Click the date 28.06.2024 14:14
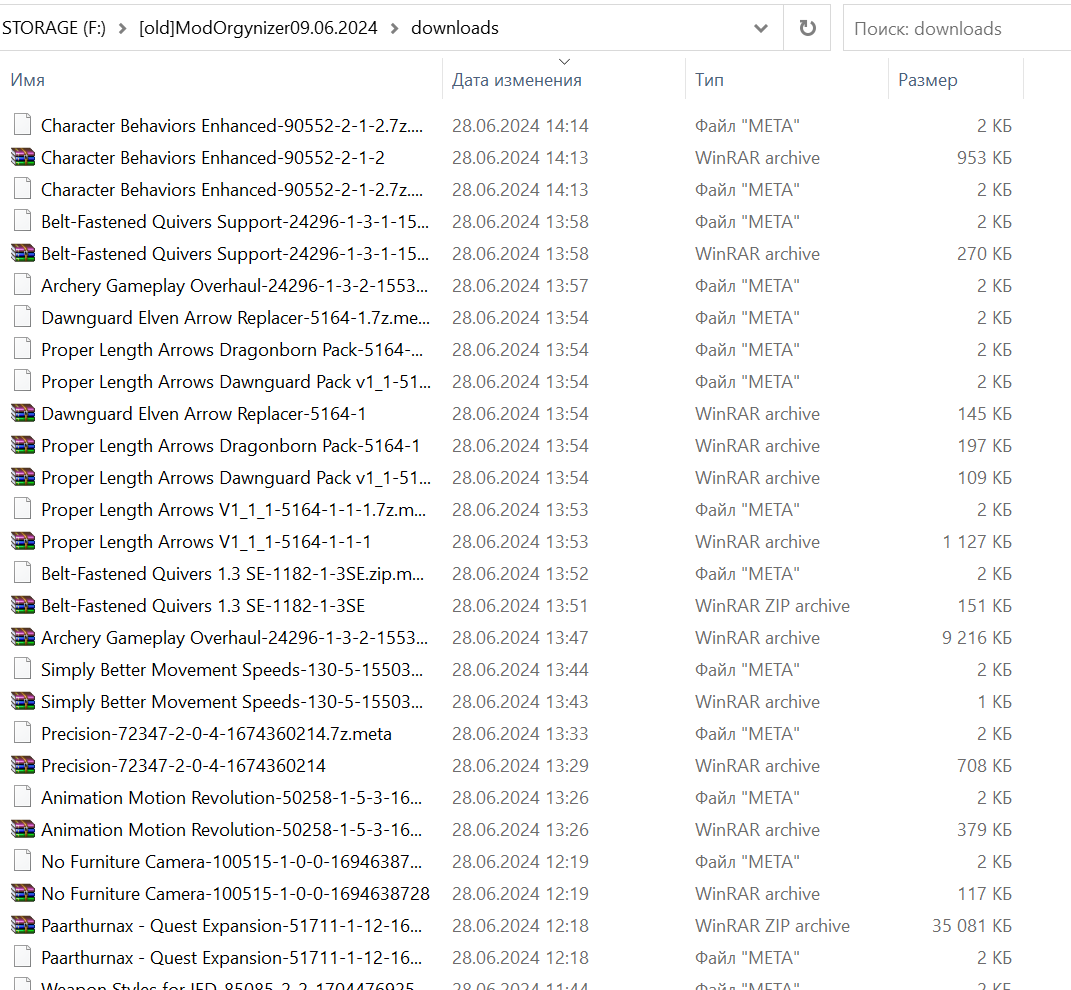The width and height of the screenshot is (1071, 990). [520, 126]
